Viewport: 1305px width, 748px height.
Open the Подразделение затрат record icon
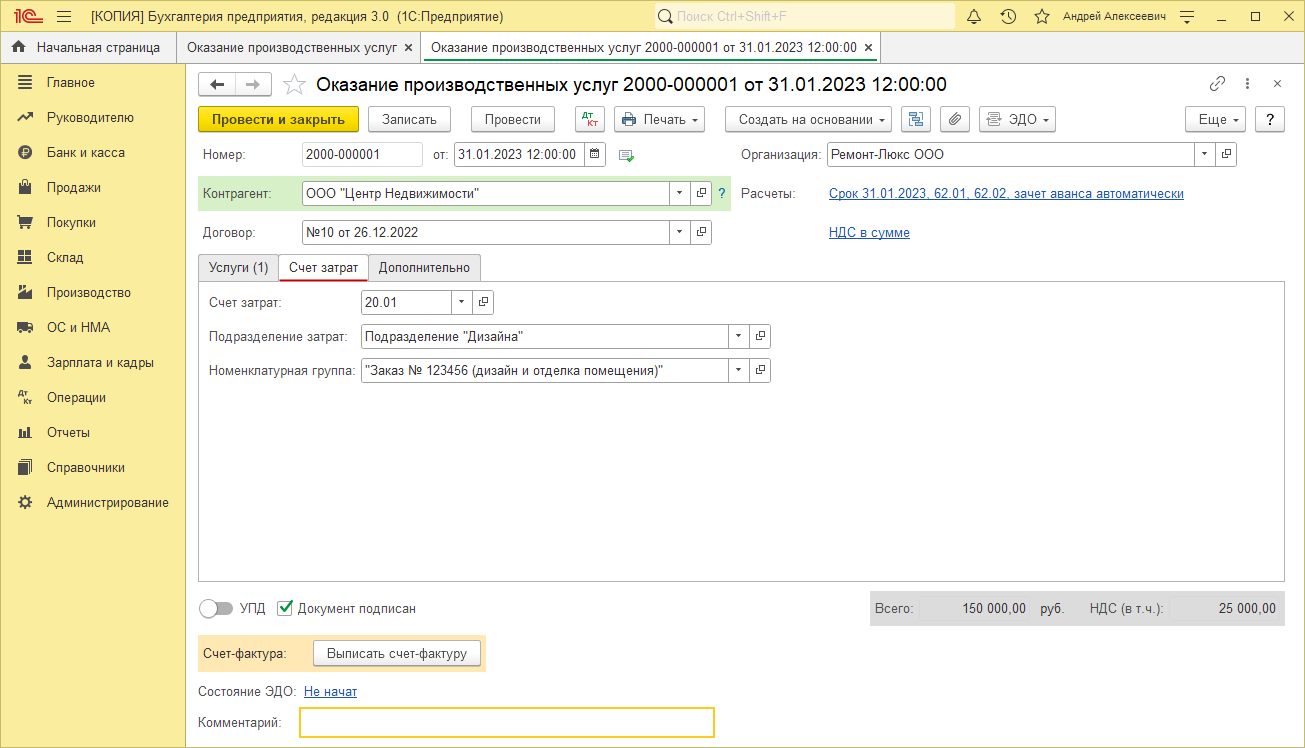tap(761, 336)
